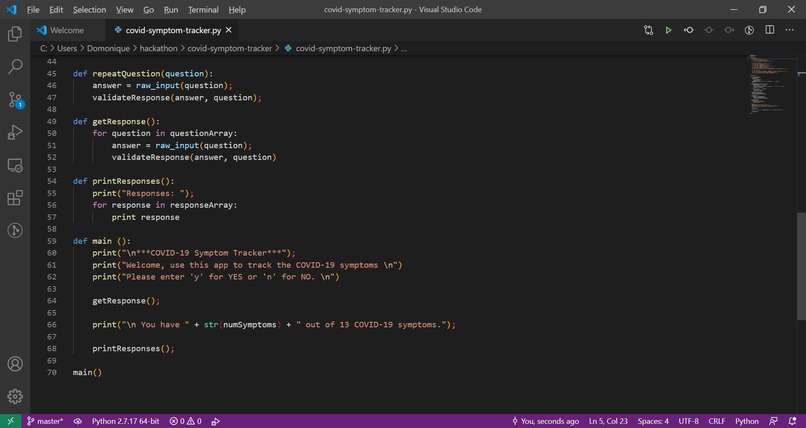Viewport: 806px width, 428px height.
Task: Open notifications bell in status bar
Action: tap(793, 421)
